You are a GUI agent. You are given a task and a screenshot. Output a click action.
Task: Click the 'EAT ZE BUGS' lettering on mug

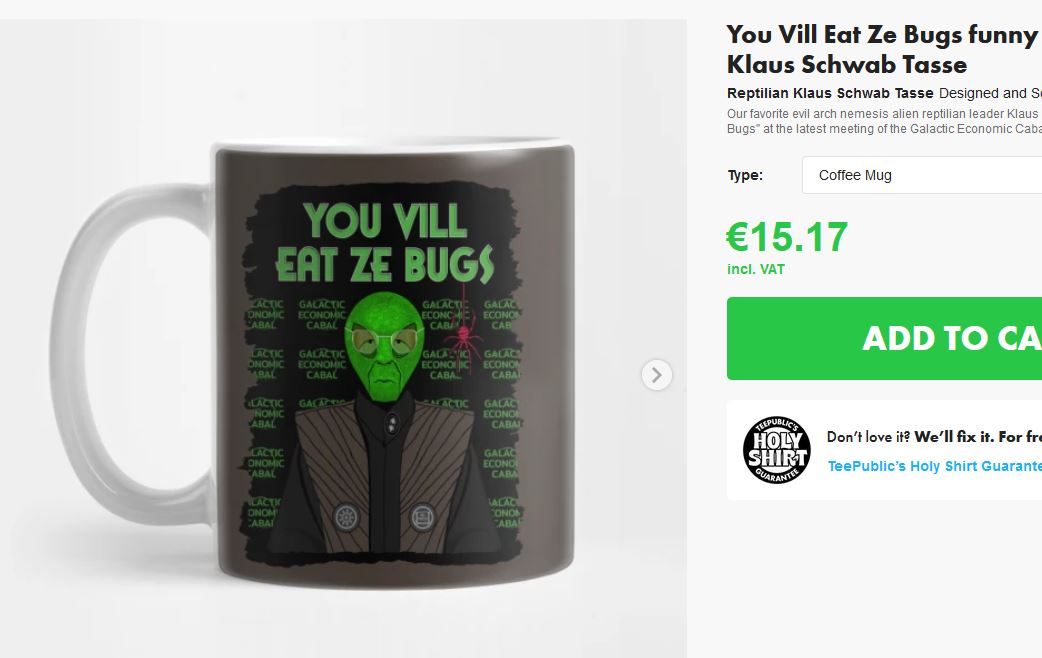click(x=385, y=265)
